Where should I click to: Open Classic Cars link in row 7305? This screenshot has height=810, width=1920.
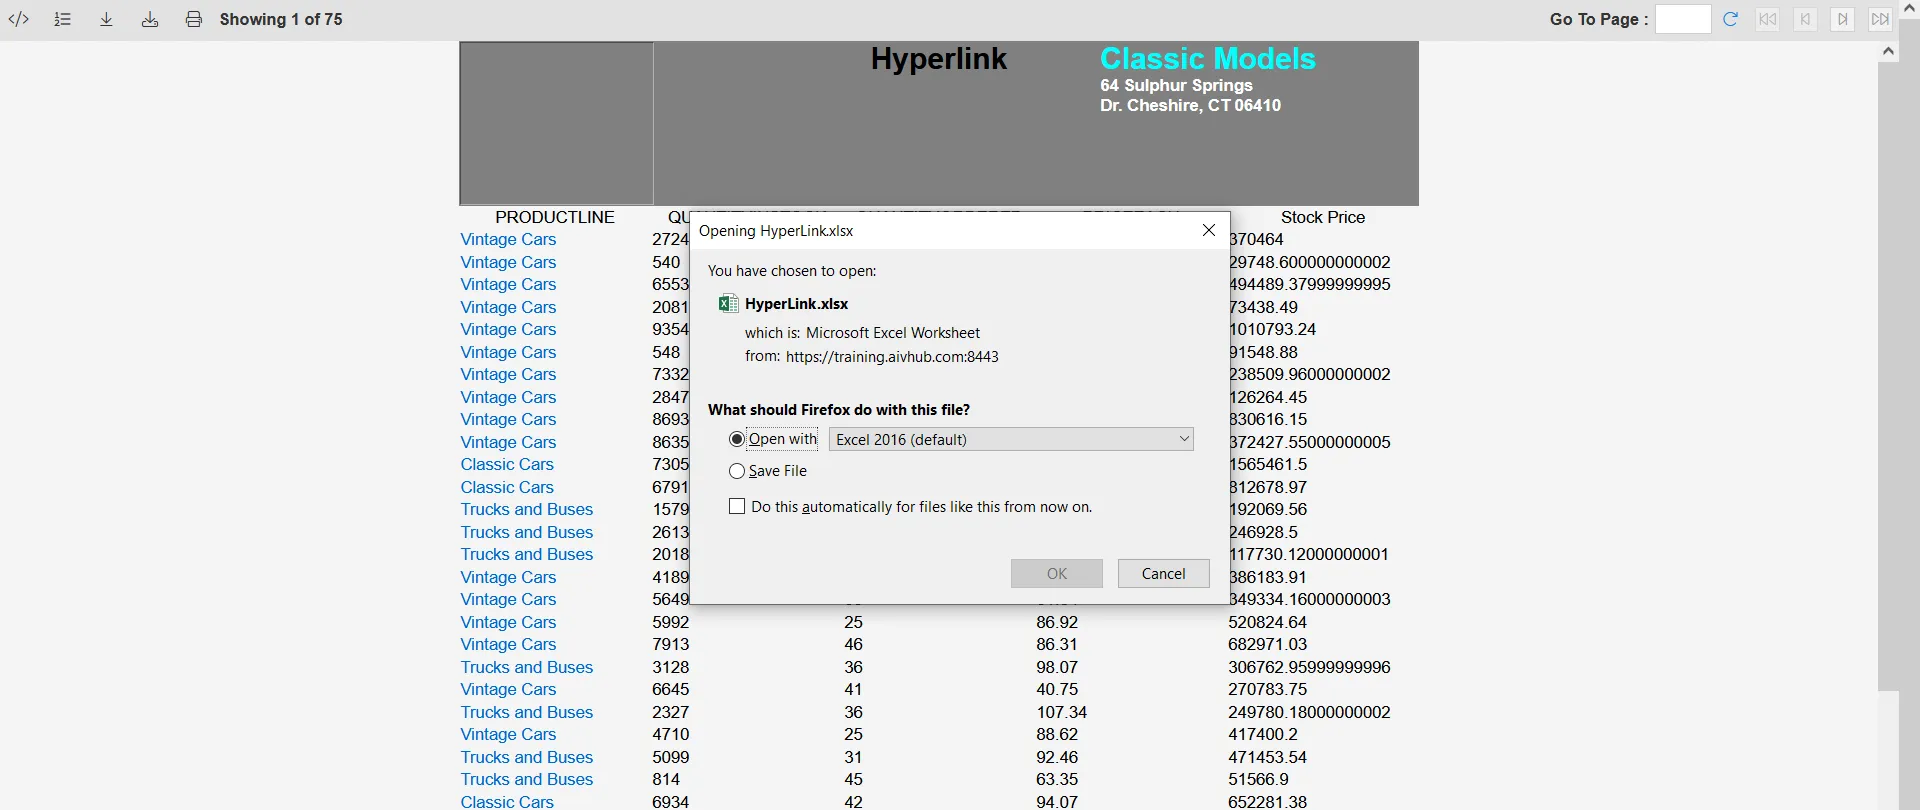pos(507,465)
